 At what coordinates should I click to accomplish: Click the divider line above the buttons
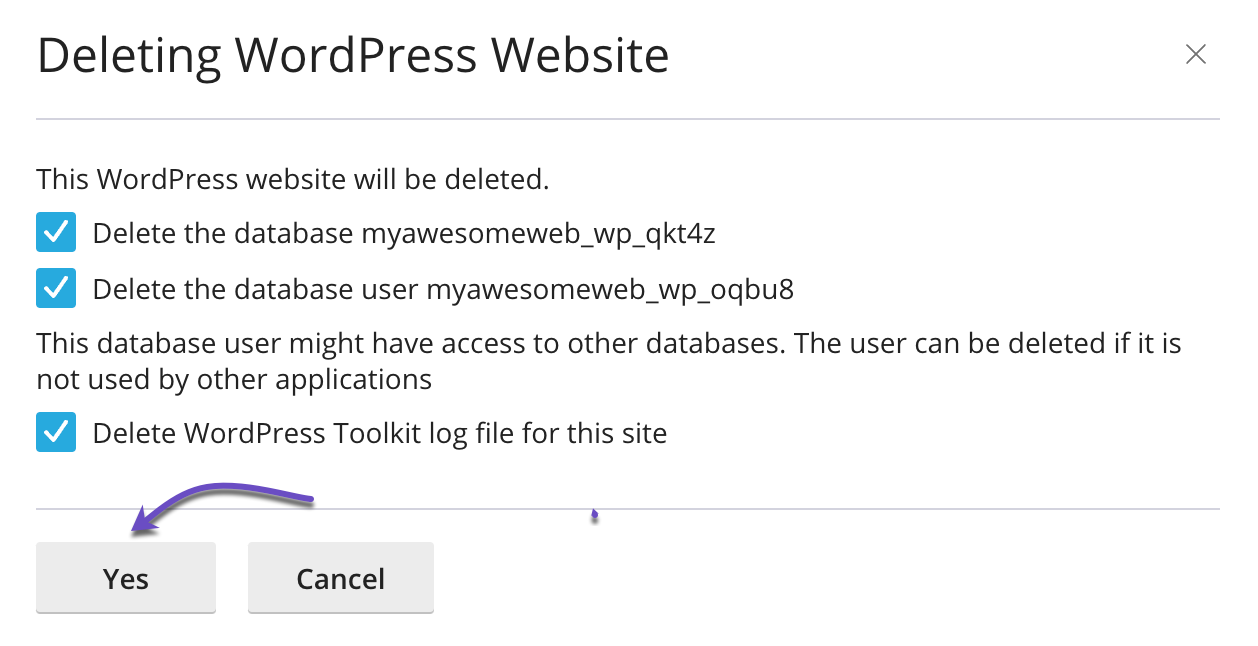click(800, 509)
